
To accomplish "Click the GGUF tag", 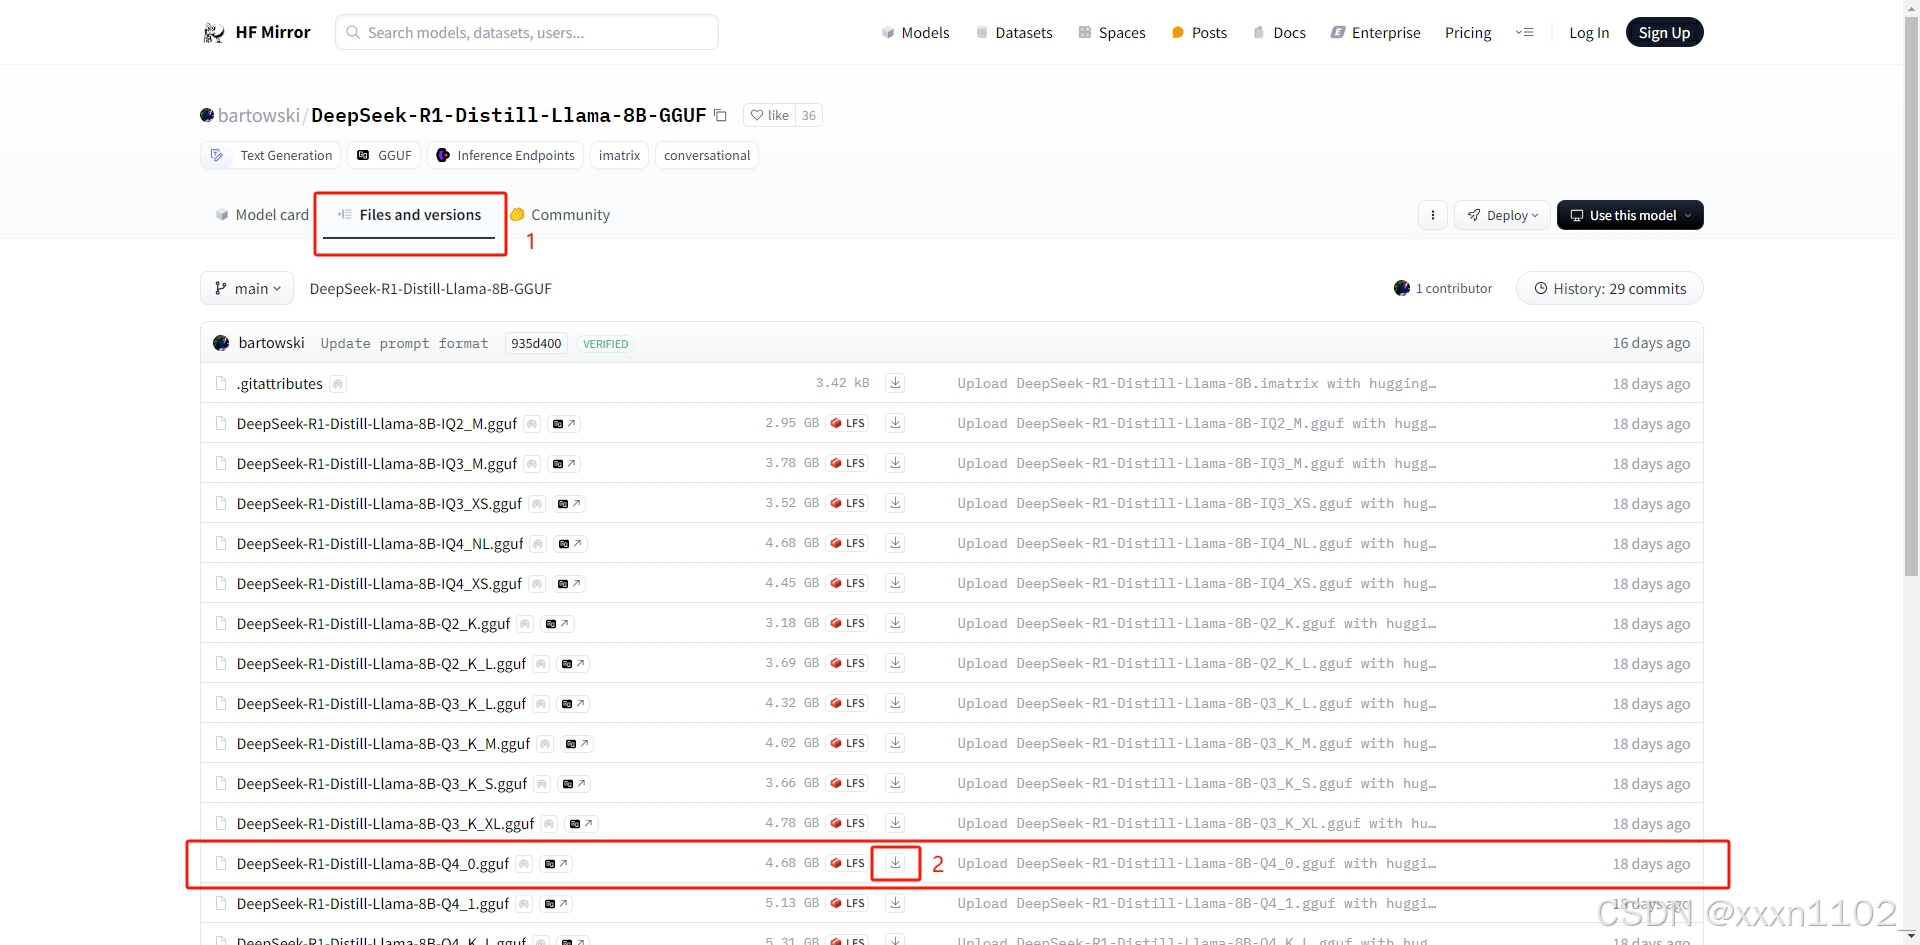I will coord(384,155).
